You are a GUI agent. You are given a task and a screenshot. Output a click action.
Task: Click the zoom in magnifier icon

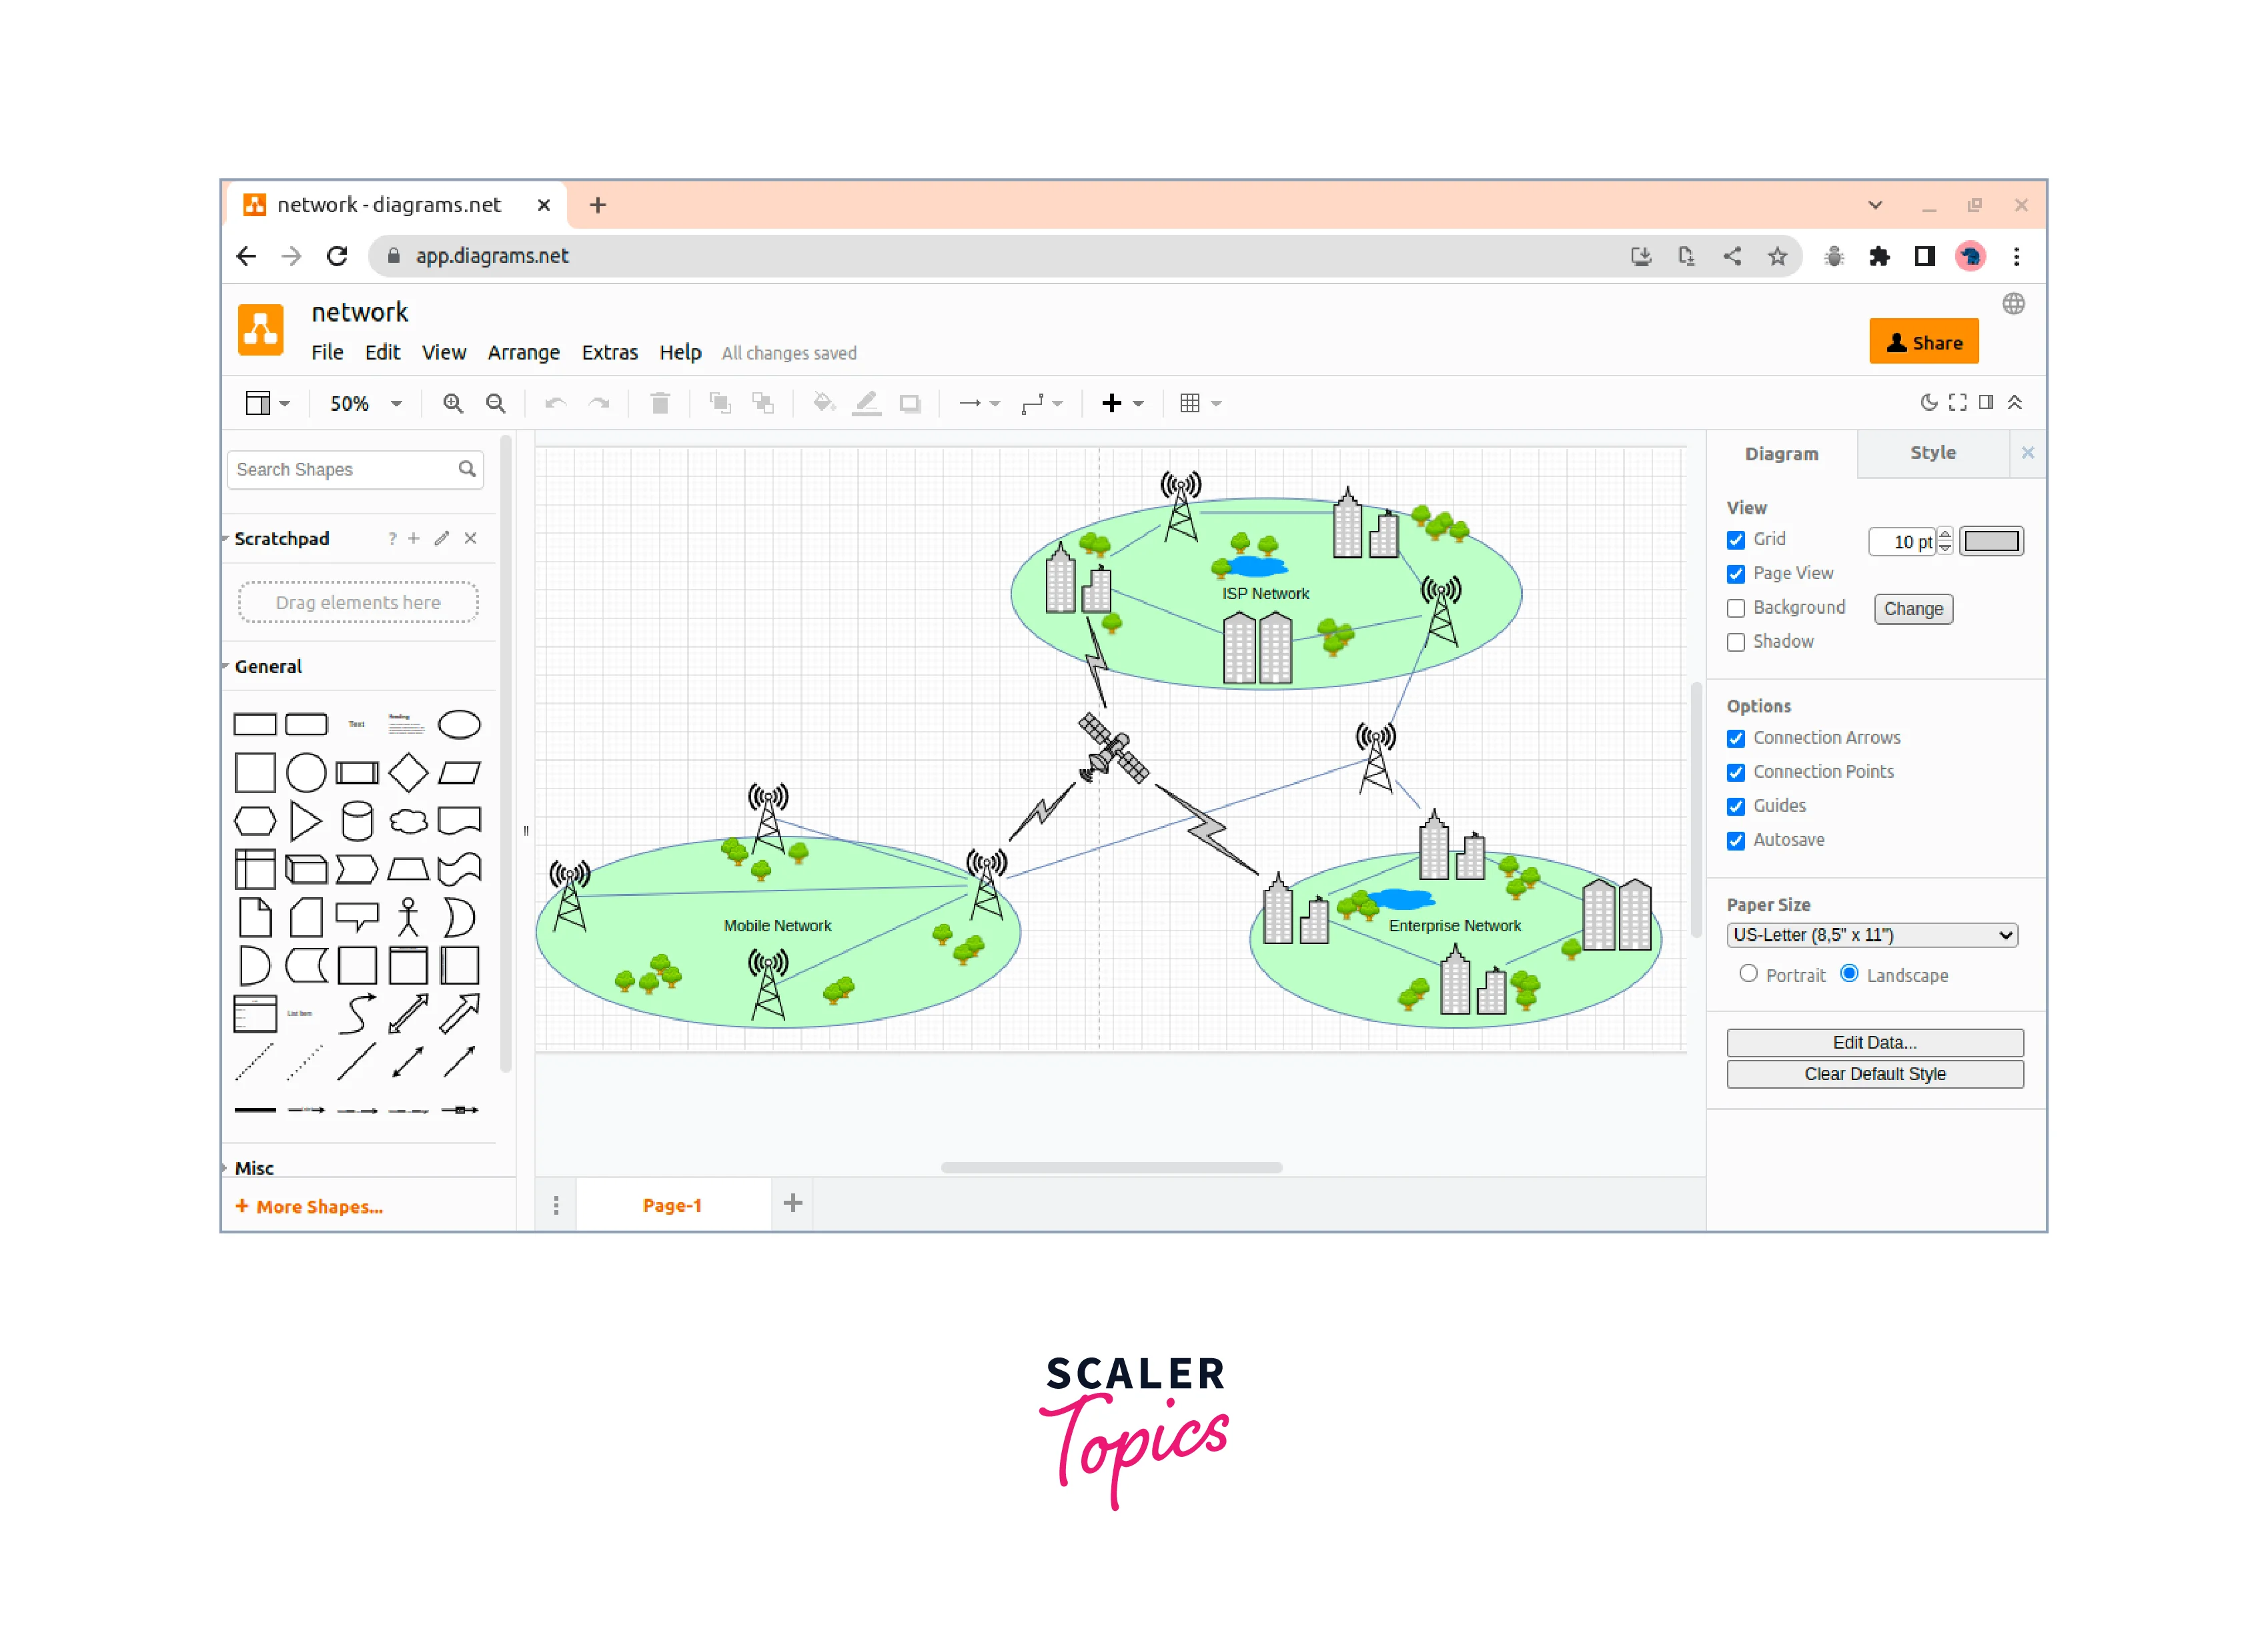[x=452, y=404]
